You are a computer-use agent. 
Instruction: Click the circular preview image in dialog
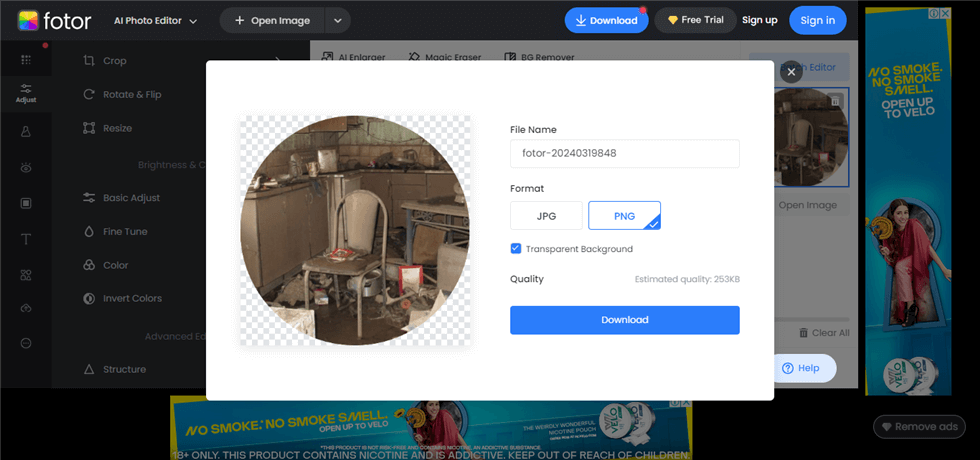click(355, 230)
